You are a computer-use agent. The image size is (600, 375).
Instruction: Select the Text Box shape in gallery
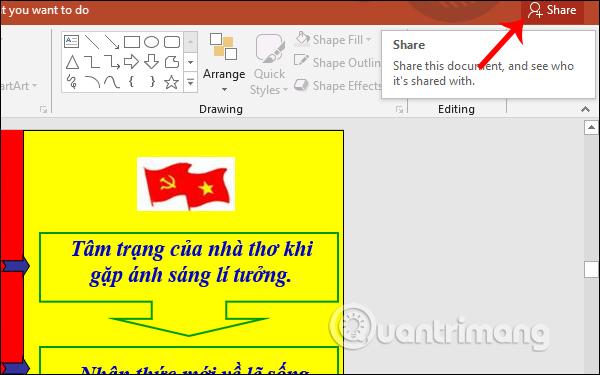[x=72, y=42]
